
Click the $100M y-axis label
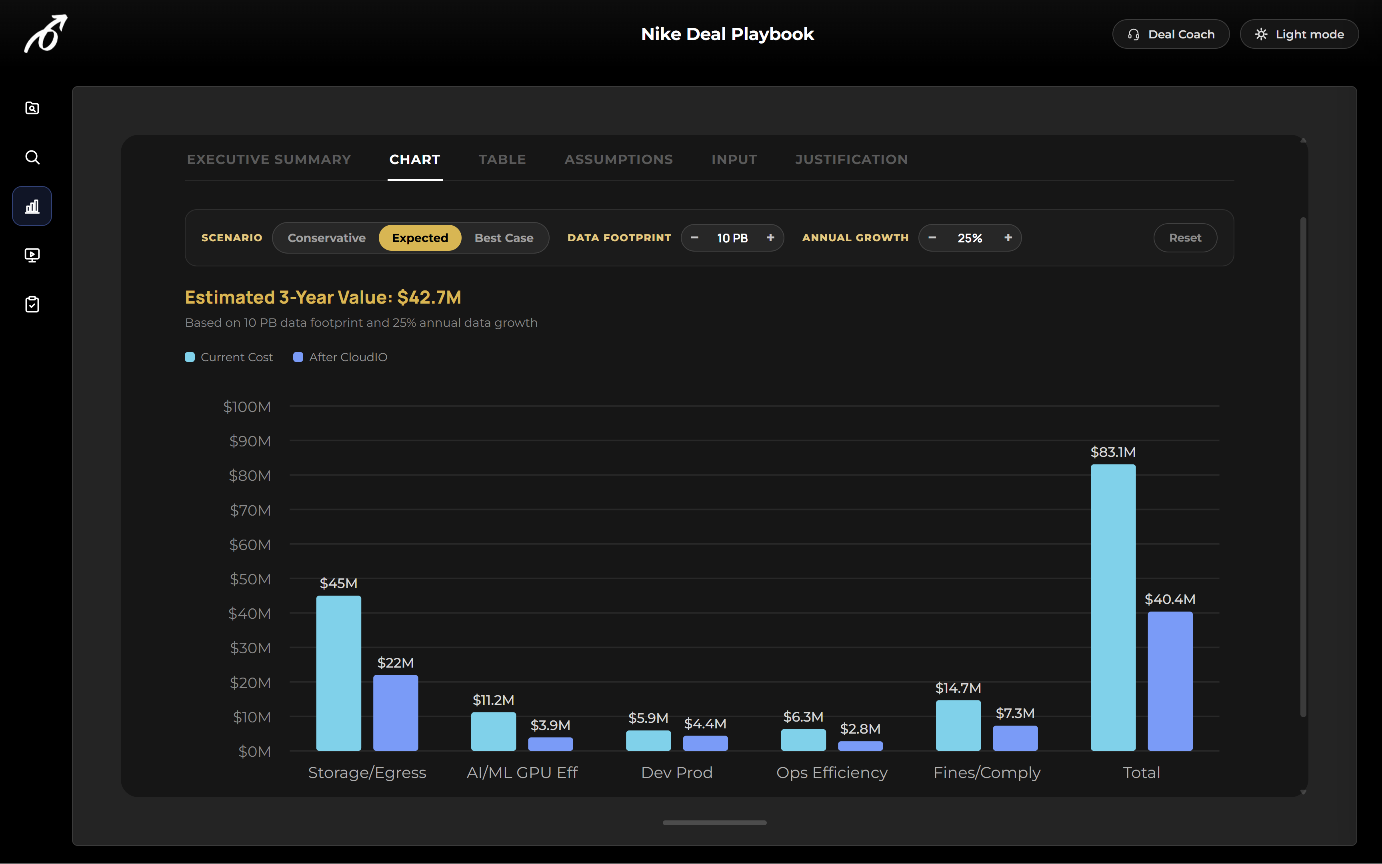pos(247,406)
